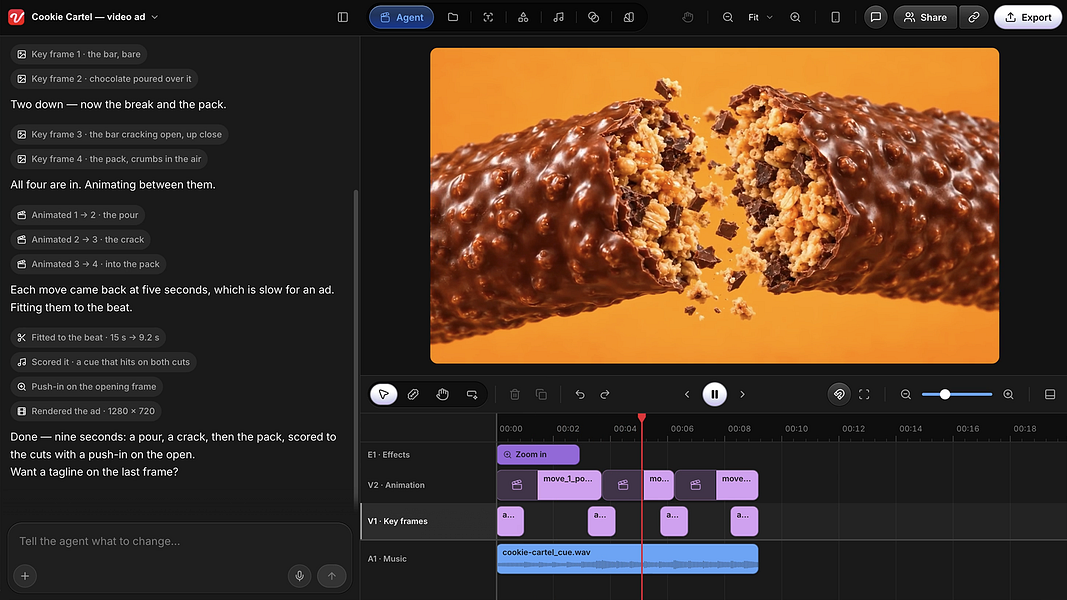Pick the attachment clip tool in timeline

[x=413, y=395]
